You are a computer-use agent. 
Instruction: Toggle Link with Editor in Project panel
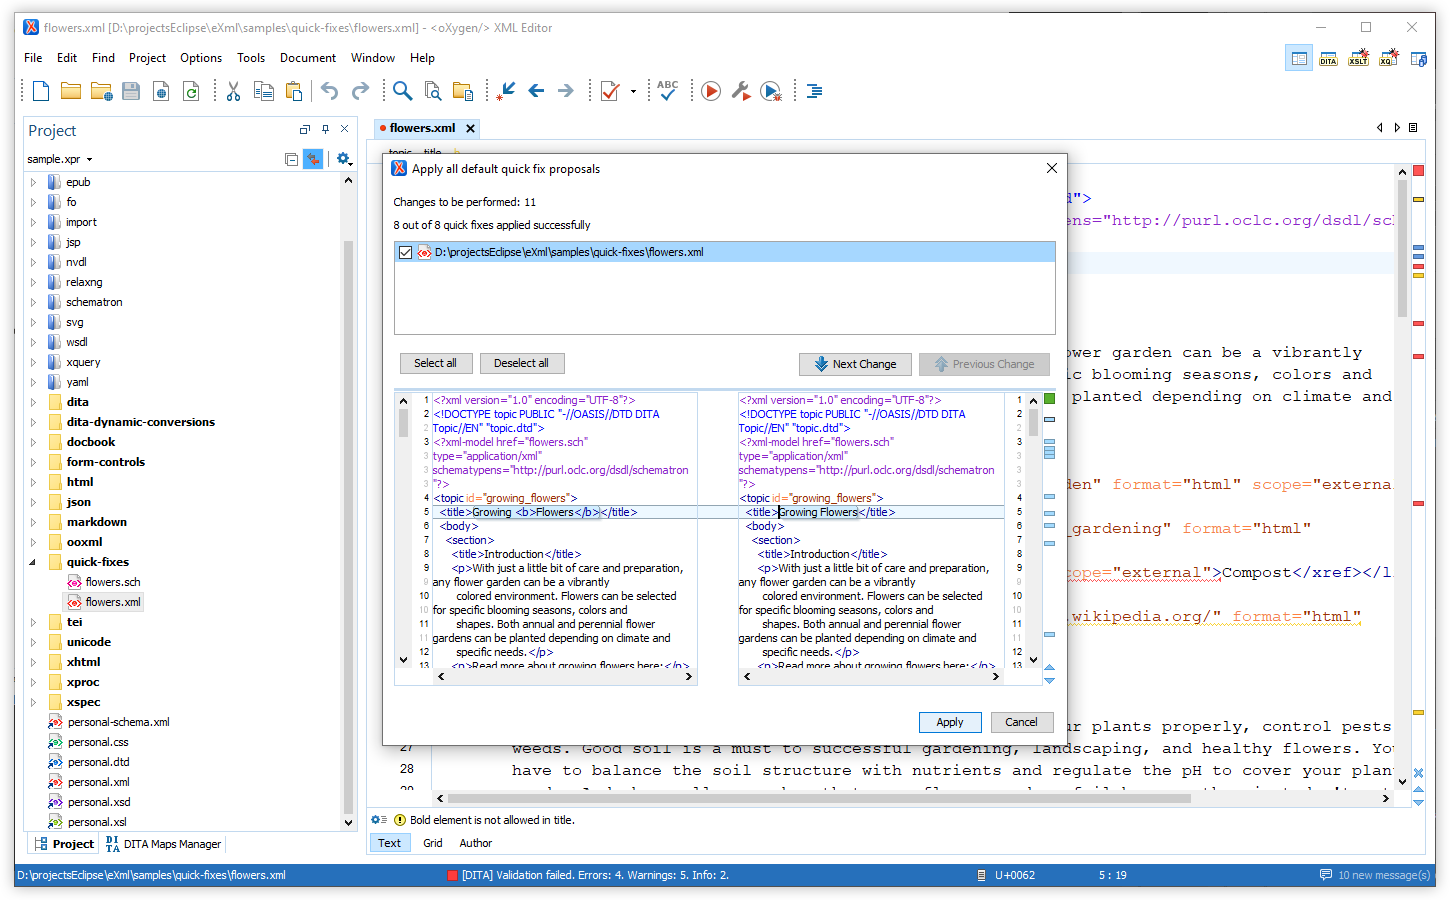tap(313, 159)
